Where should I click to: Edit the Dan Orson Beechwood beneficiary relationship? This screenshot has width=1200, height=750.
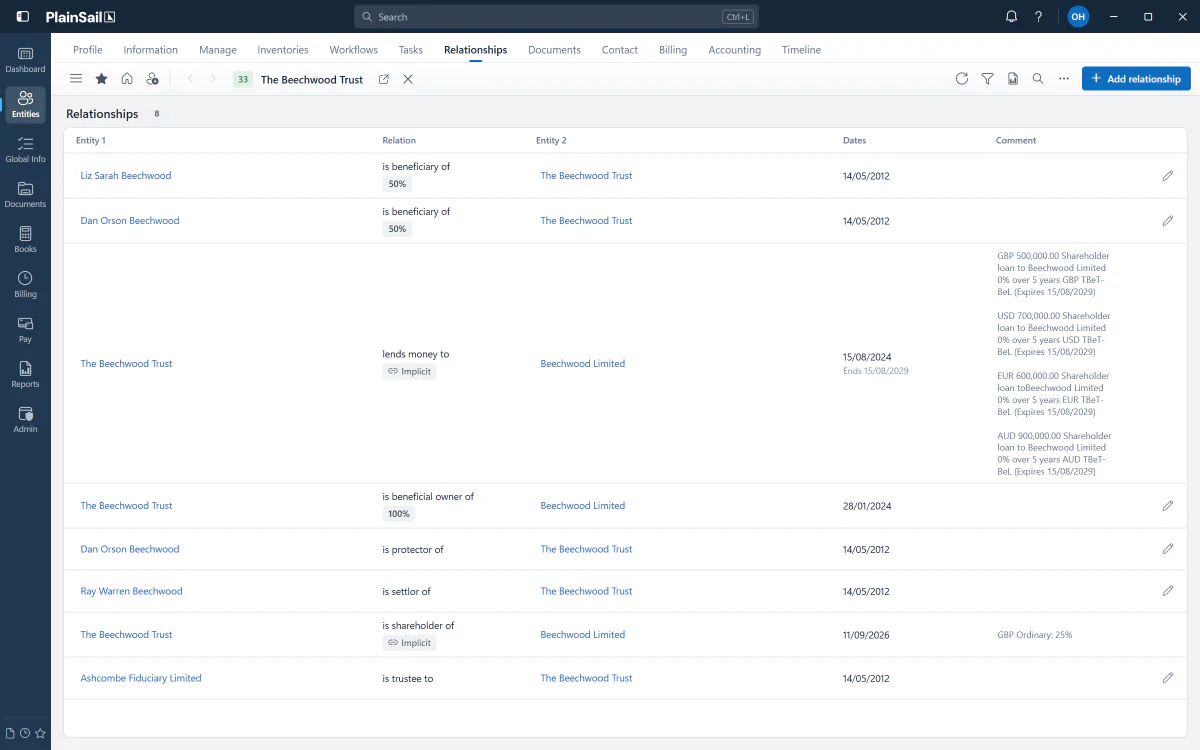tap(1167, 221)
